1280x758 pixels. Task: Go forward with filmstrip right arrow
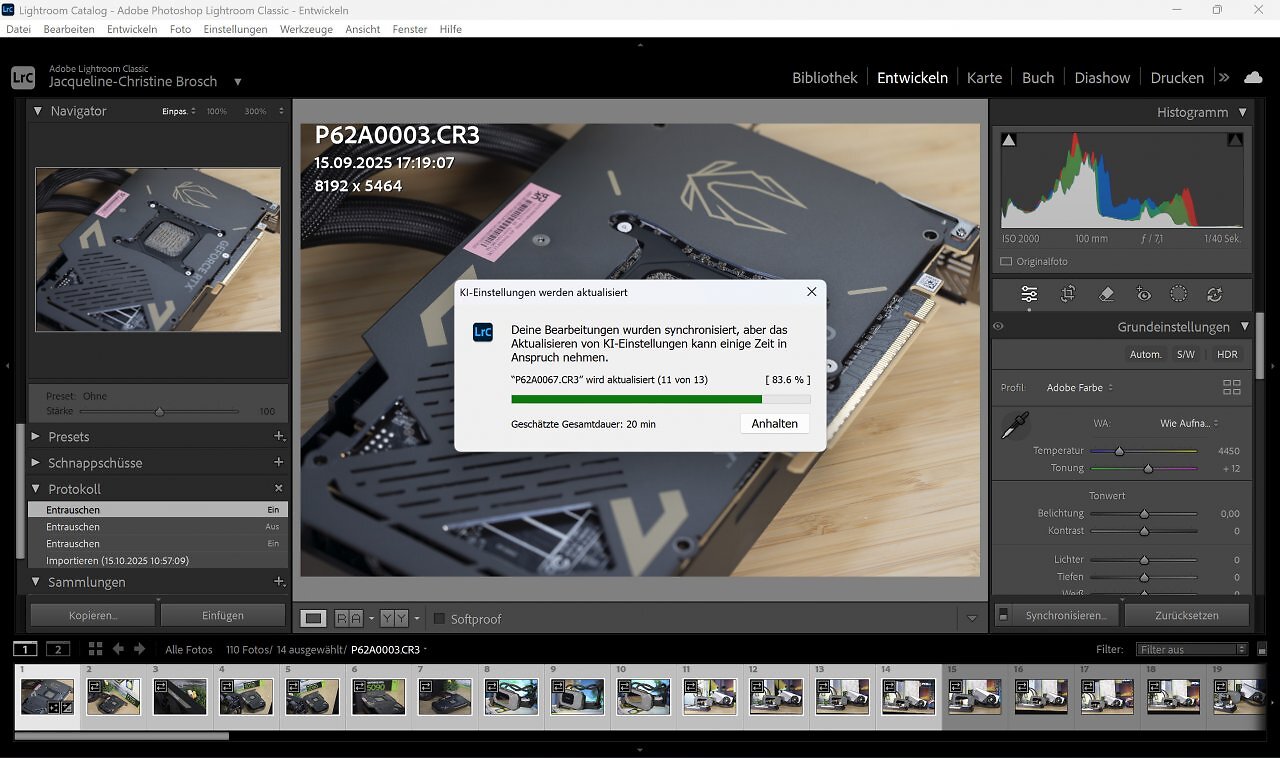coord(139,649)
